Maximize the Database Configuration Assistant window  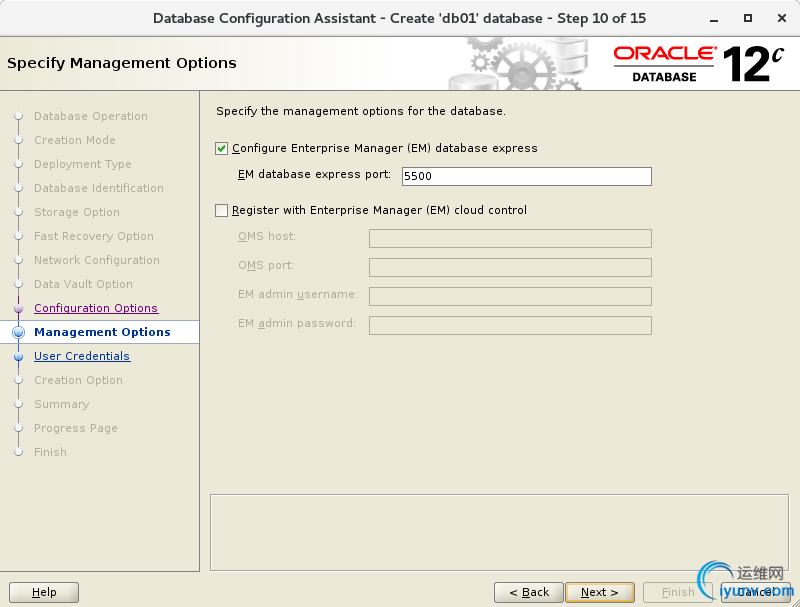747,18
